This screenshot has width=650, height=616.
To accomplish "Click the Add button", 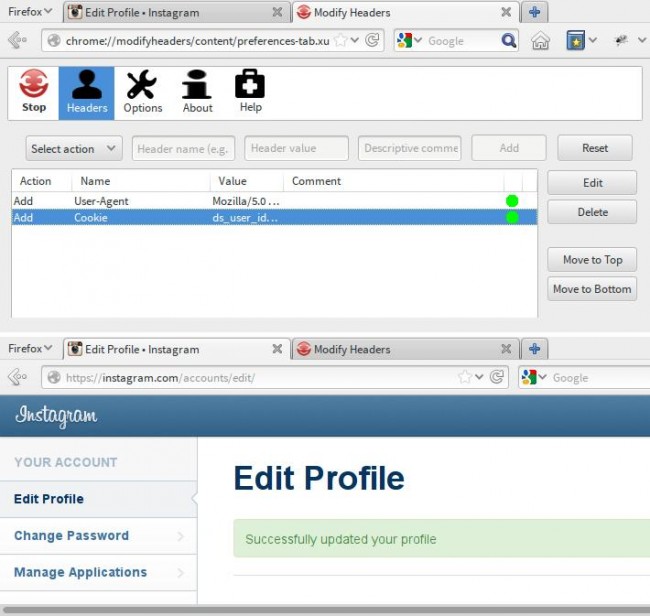I will click(509, 148).
